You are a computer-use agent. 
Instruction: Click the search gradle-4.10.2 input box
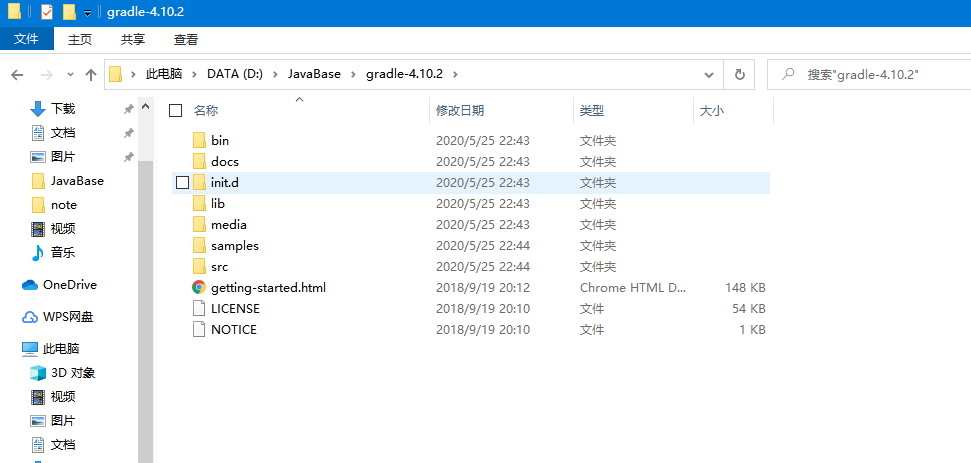coord(869,75)
